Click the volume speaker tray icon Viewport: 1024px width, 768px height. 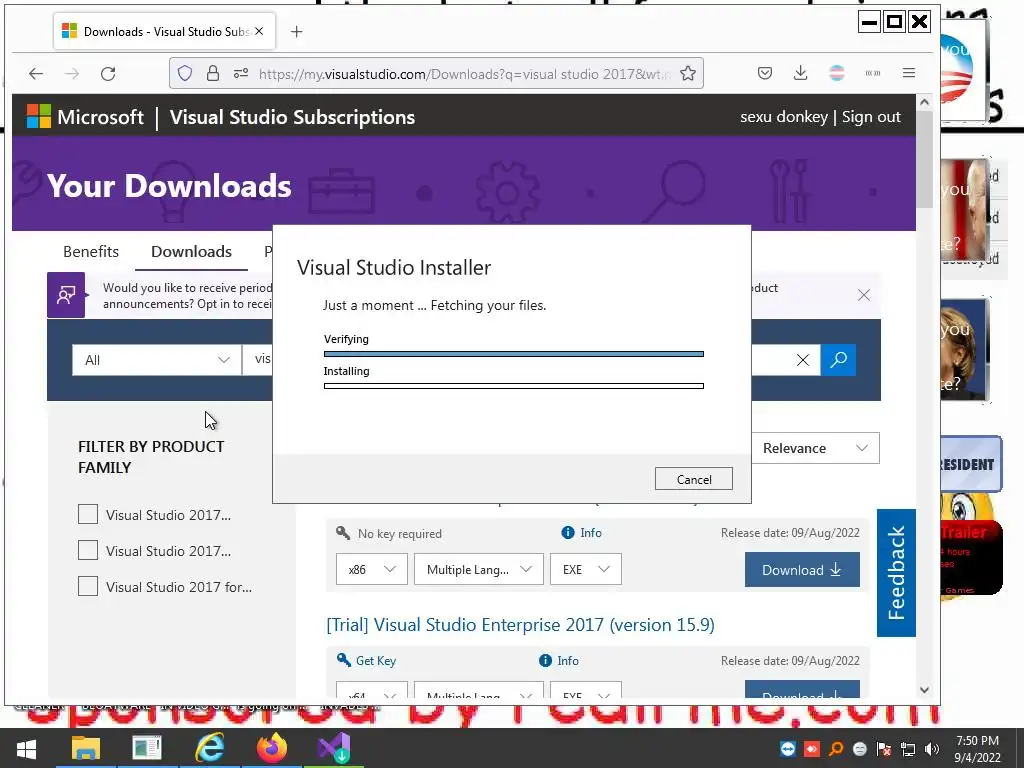tap(932, 749)
